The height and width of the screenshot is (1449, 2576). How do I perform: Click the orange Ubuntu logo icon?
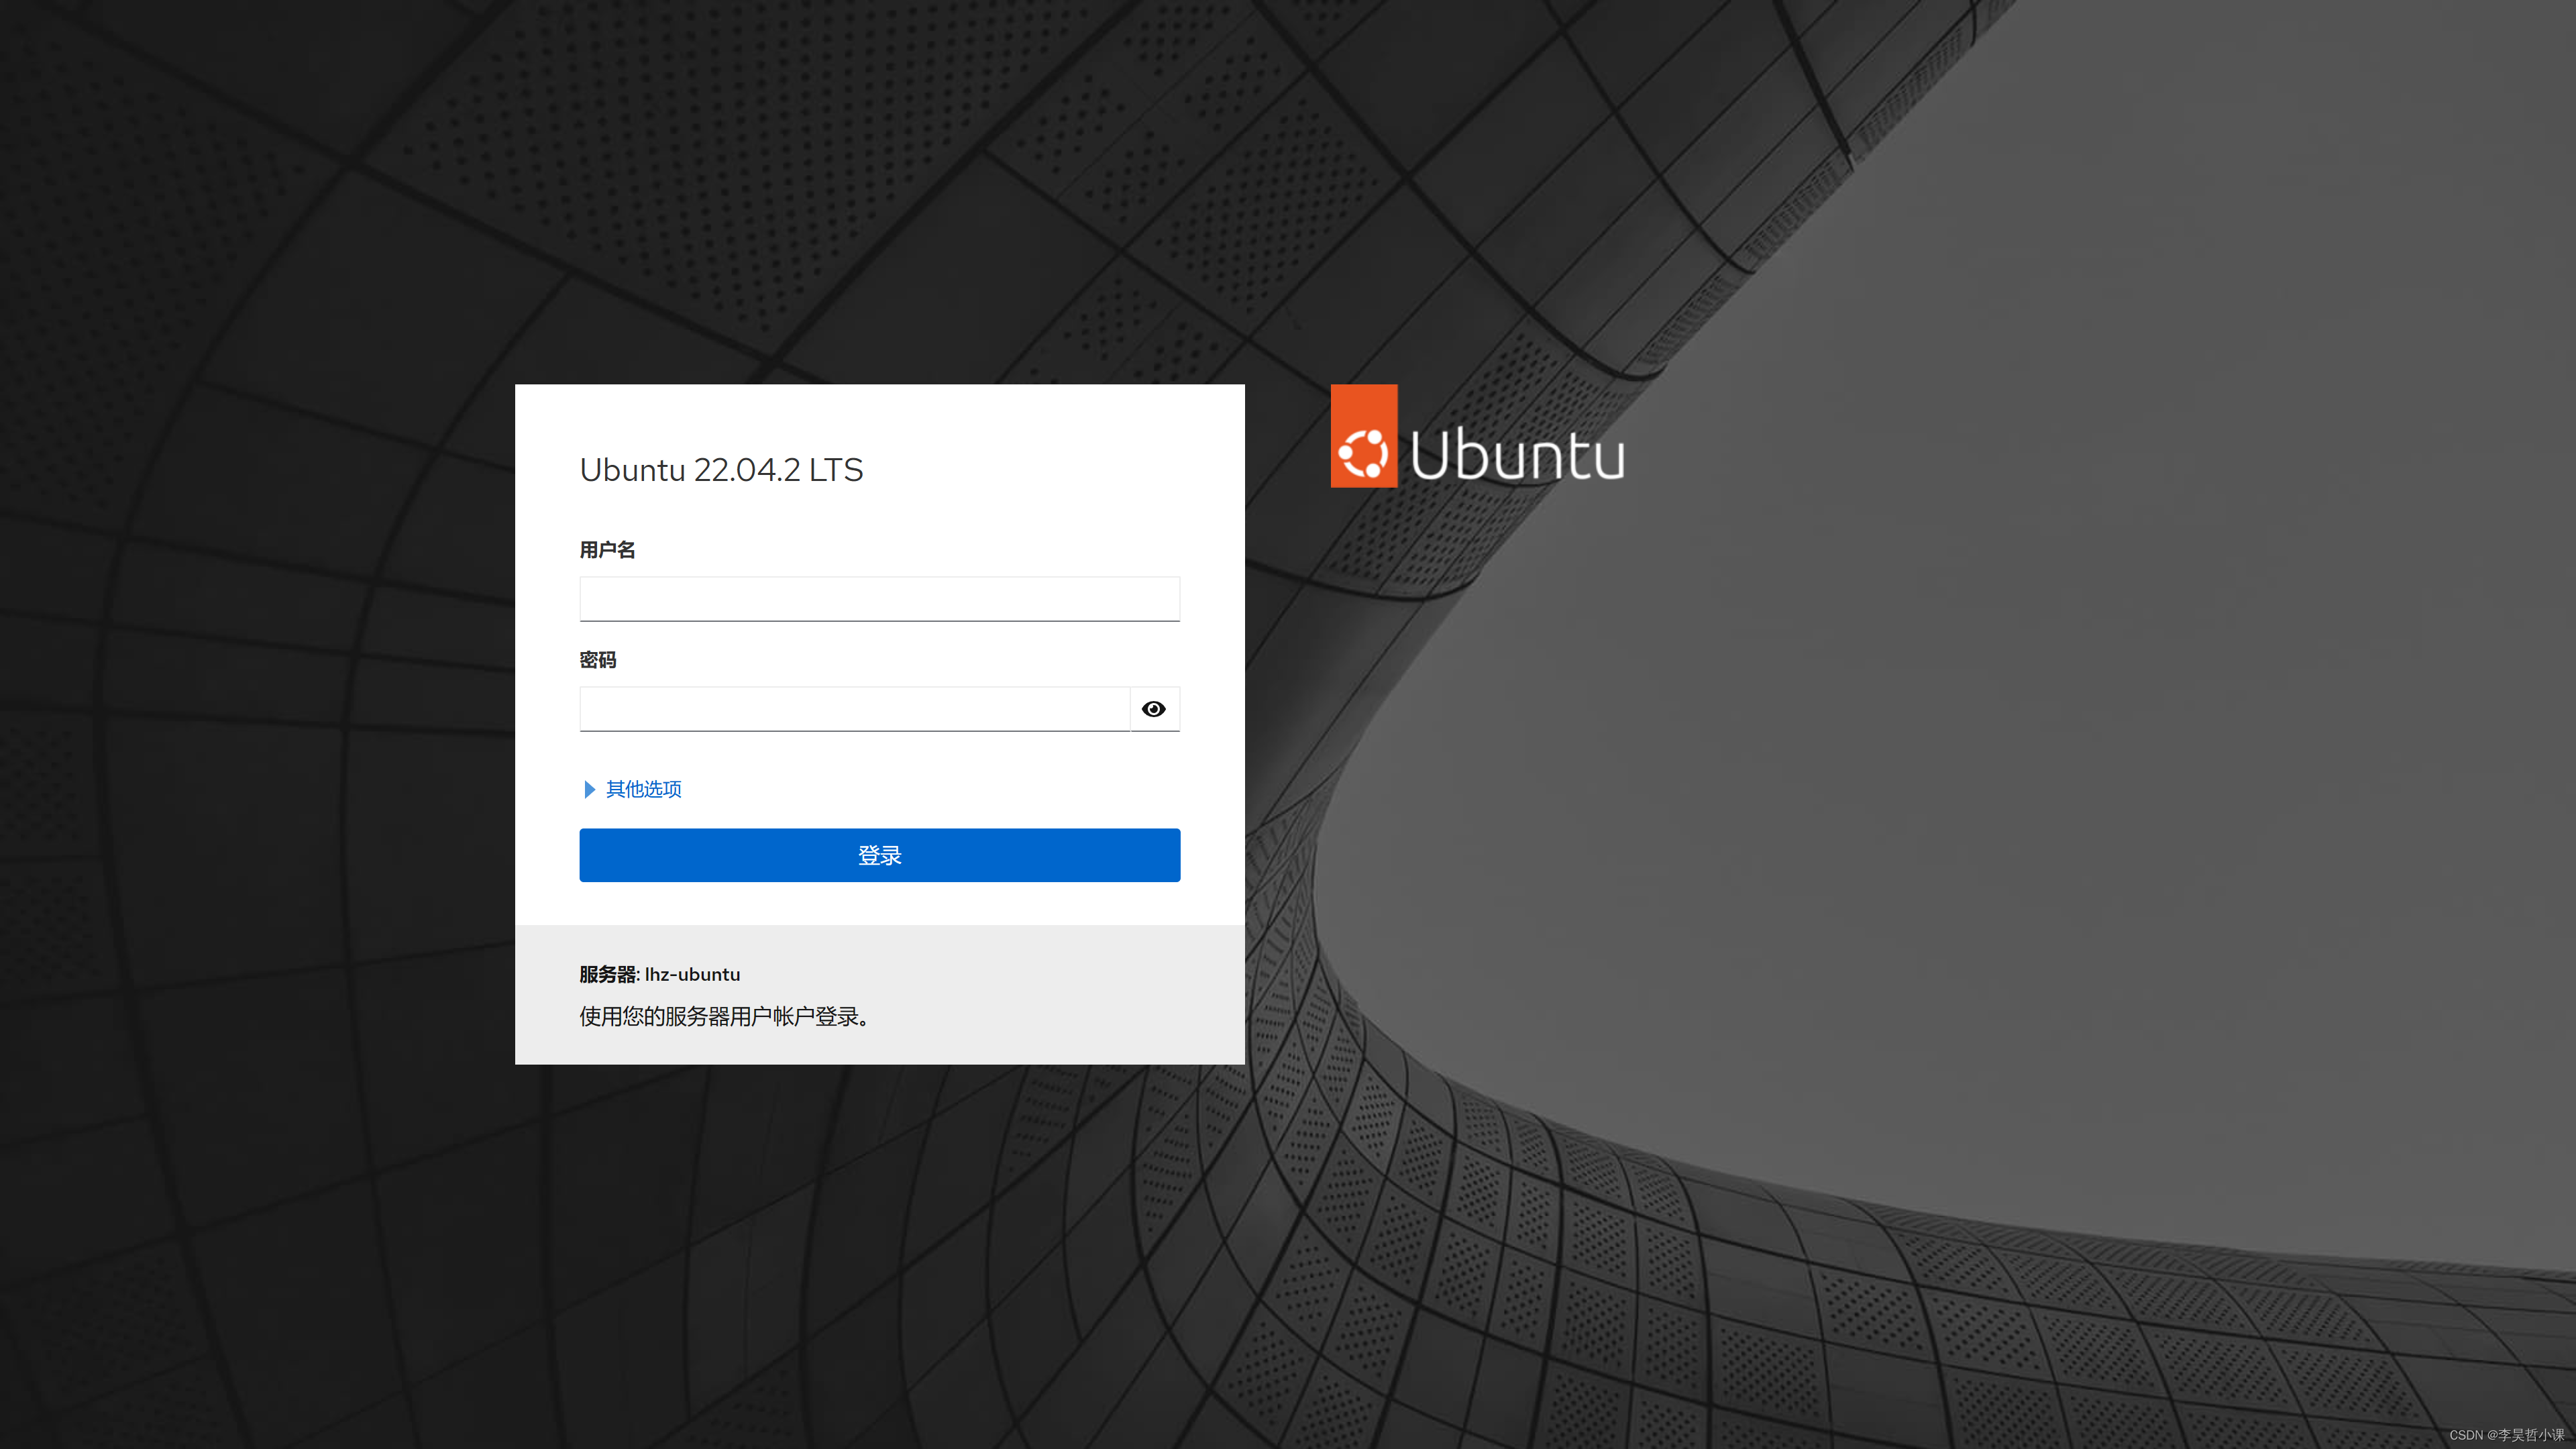coord(1363,436)
